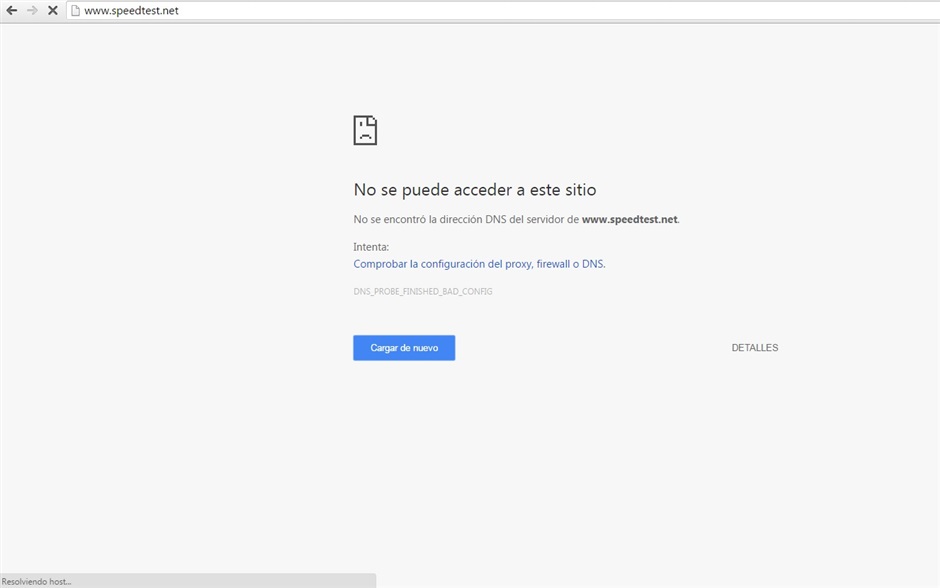Focus the address bar showing www.speedtest.net

coord(504,10)
